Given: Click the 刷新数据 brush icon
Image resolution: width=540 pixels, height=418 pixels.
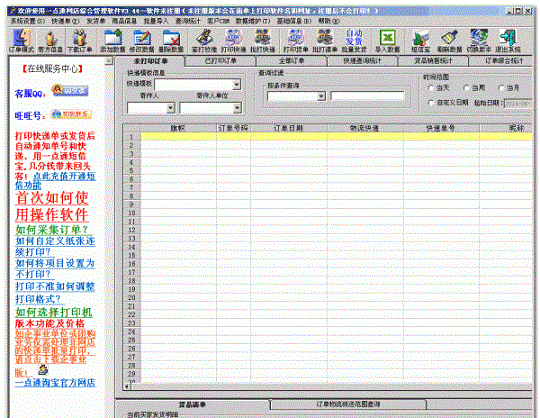Looking at the screenshot, I should point(449,41).
